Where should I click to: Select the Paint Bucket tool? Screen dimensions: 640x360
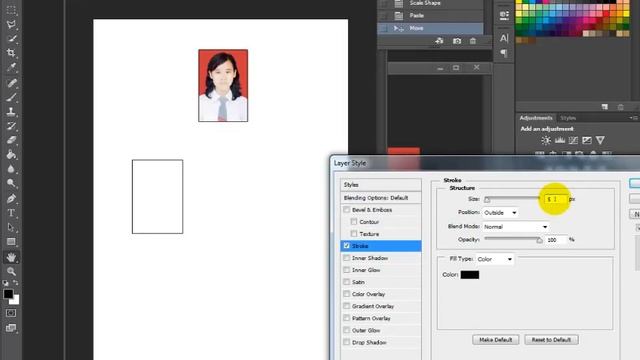click(x=11, y=154)
